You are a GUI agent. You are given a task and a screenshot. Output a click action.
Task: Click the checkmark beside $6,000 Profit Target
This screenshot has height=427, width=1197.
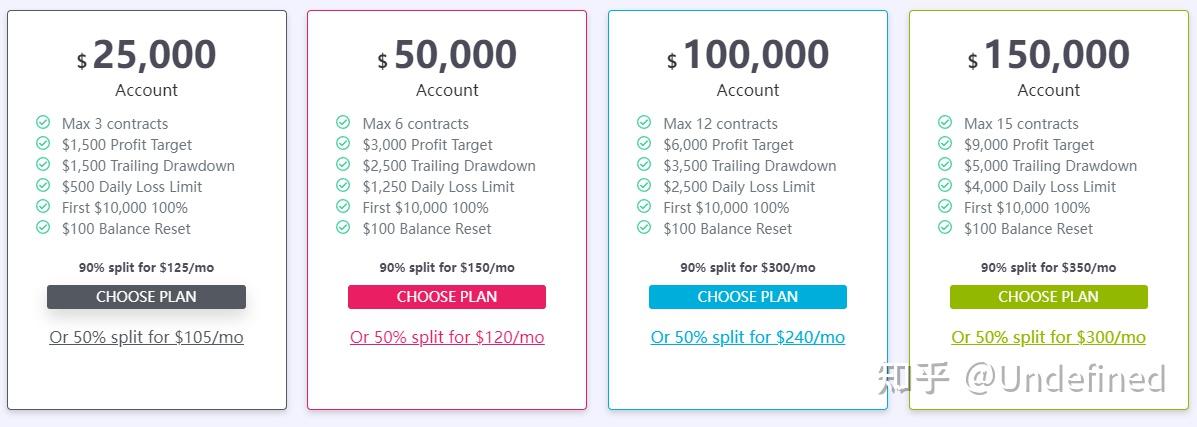[644, 143]
